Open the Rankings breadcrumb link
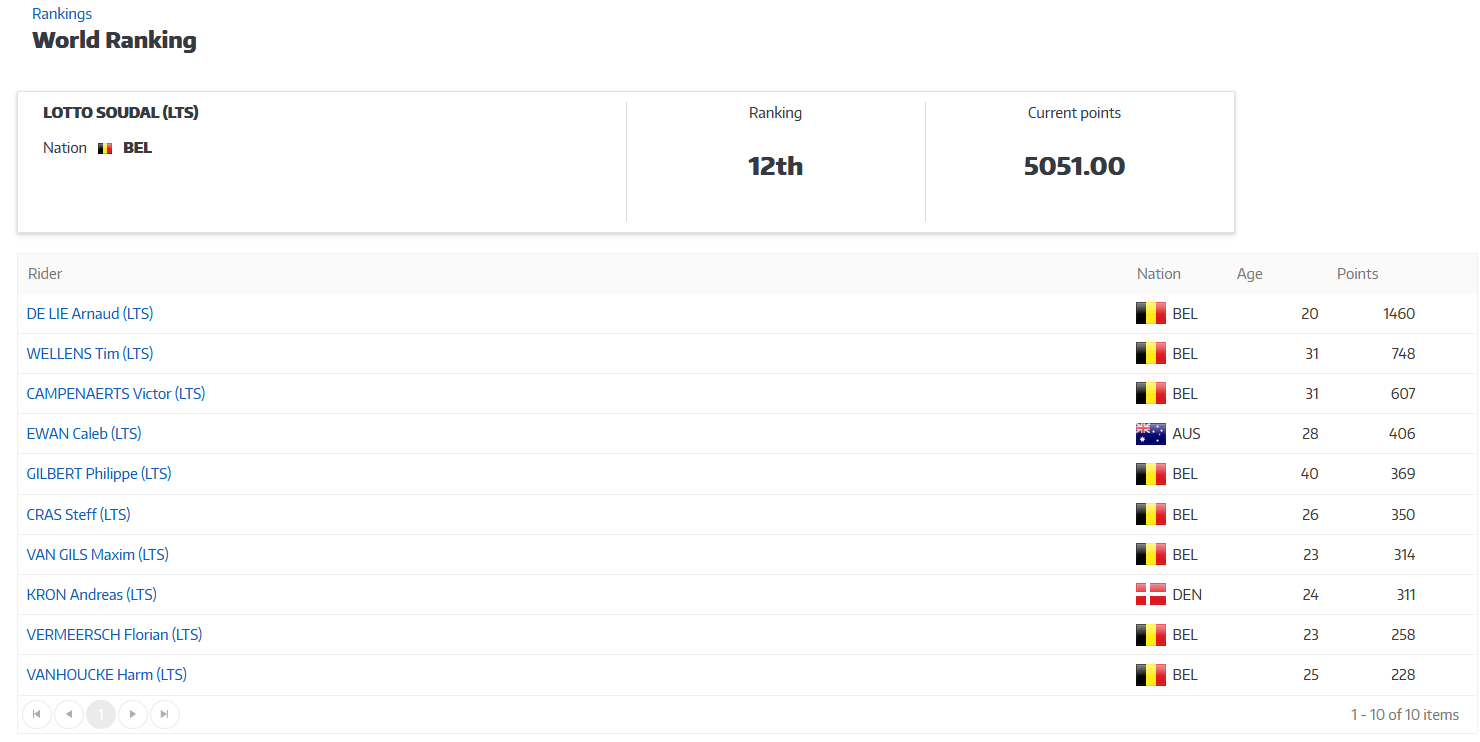Viewport: 1480px width, 742px height. tap(62, 14)
